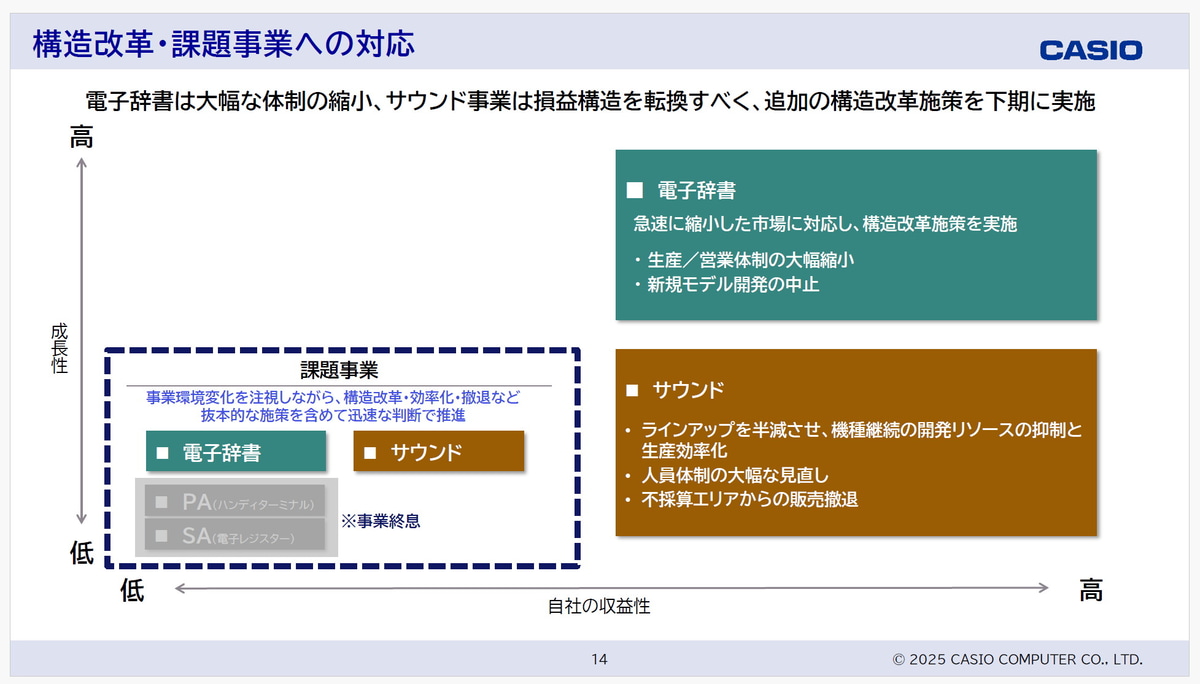Viewport: 1200px width, 684px height.
Task: Click the horizontal axis label 自社の収益性
Action: (599, 606)
